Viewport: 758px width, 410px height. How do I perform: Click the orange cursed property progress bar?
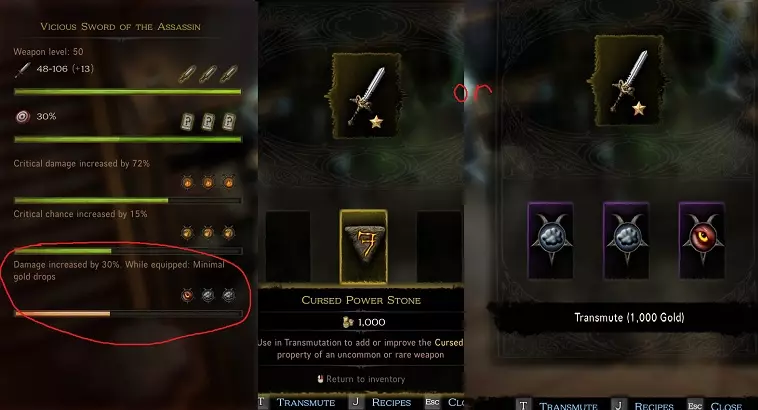128,314
